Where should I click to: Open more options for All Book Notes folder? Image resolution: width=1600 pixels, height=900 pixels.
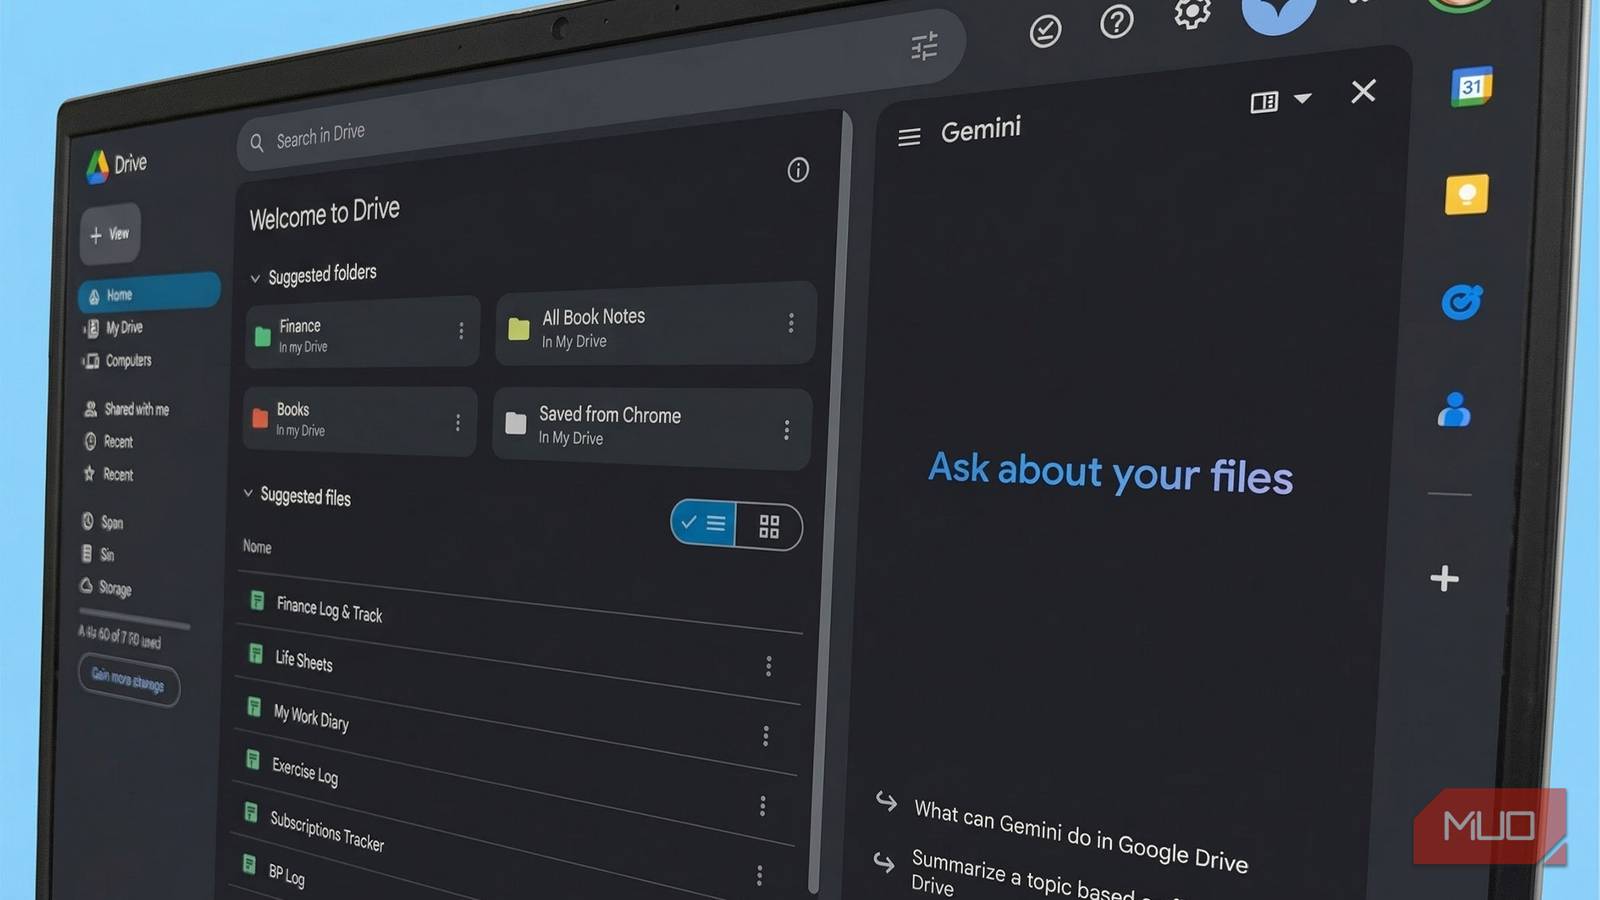coord(791,322)
